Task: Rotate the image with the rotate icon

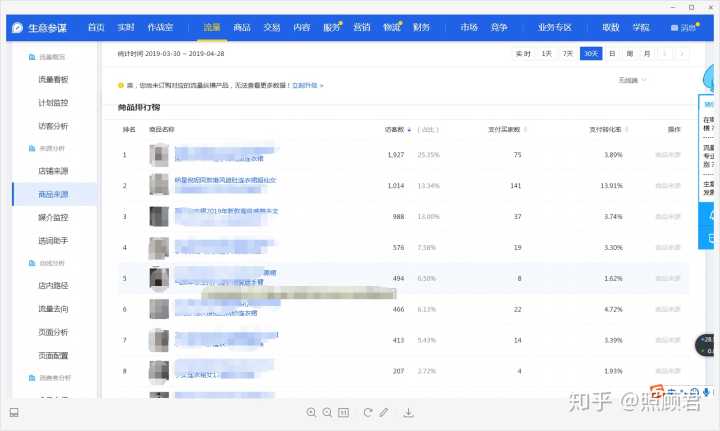Action: [368, 412]
